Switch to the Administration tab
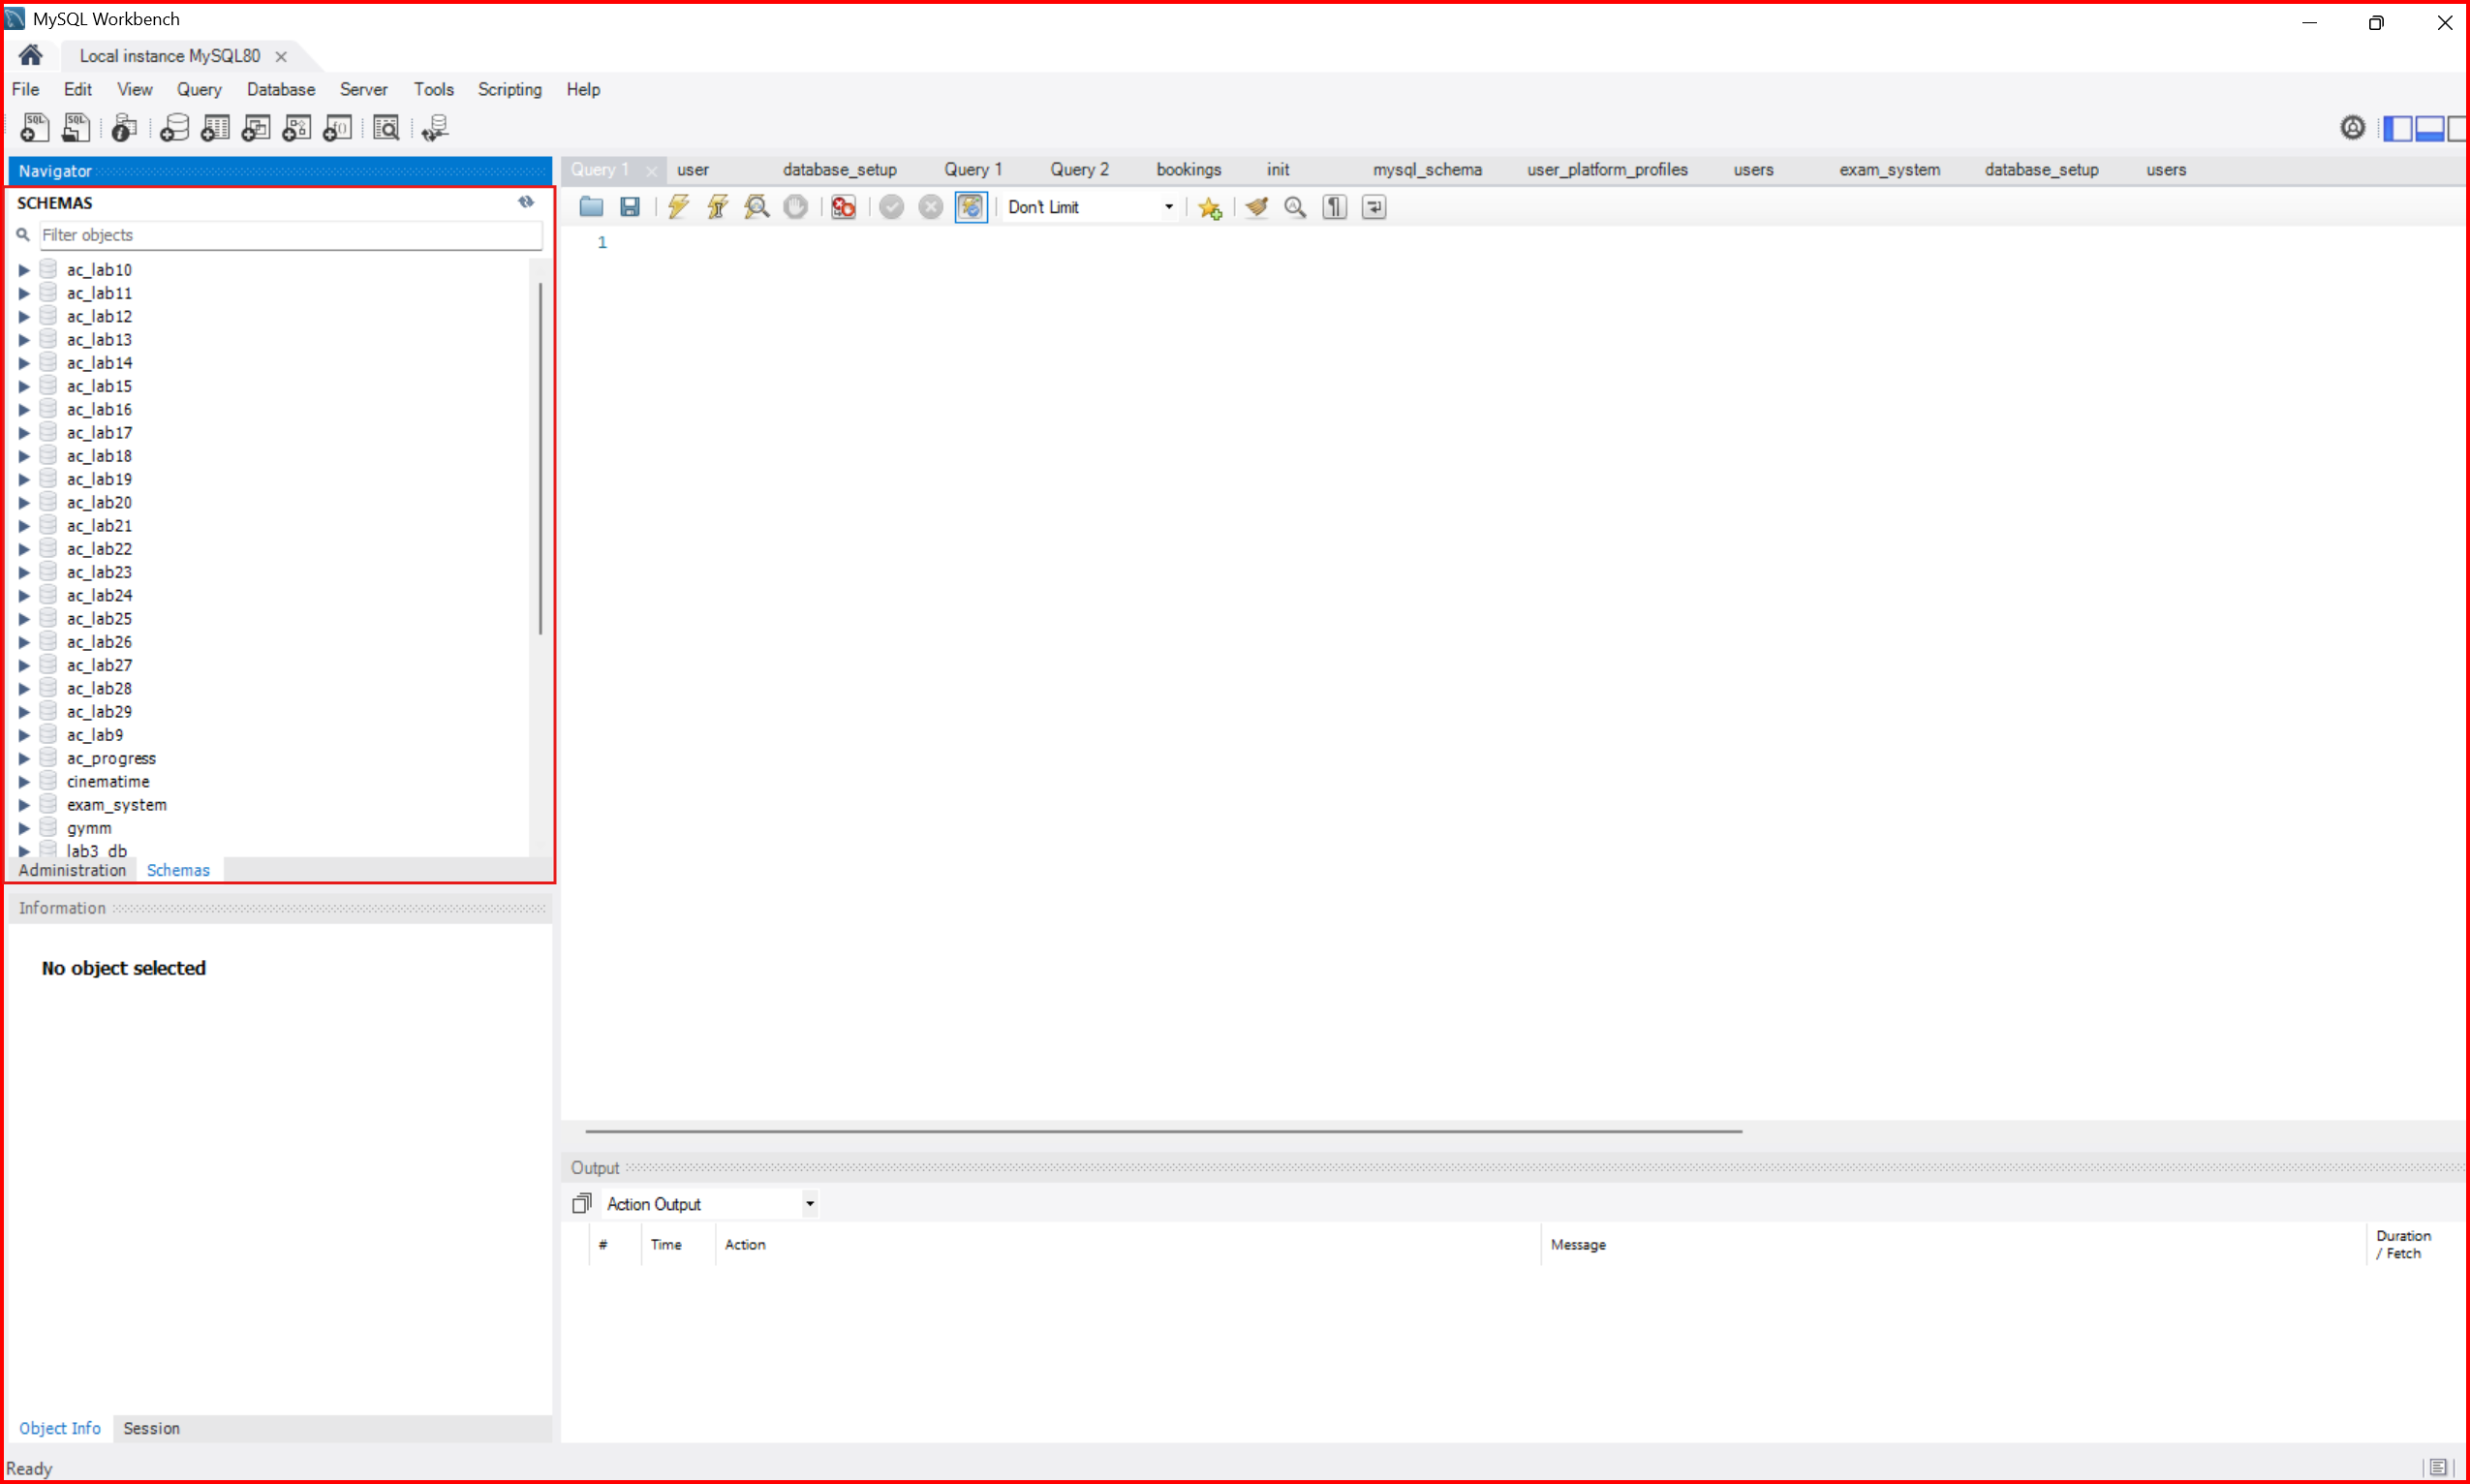 [71, 869]
